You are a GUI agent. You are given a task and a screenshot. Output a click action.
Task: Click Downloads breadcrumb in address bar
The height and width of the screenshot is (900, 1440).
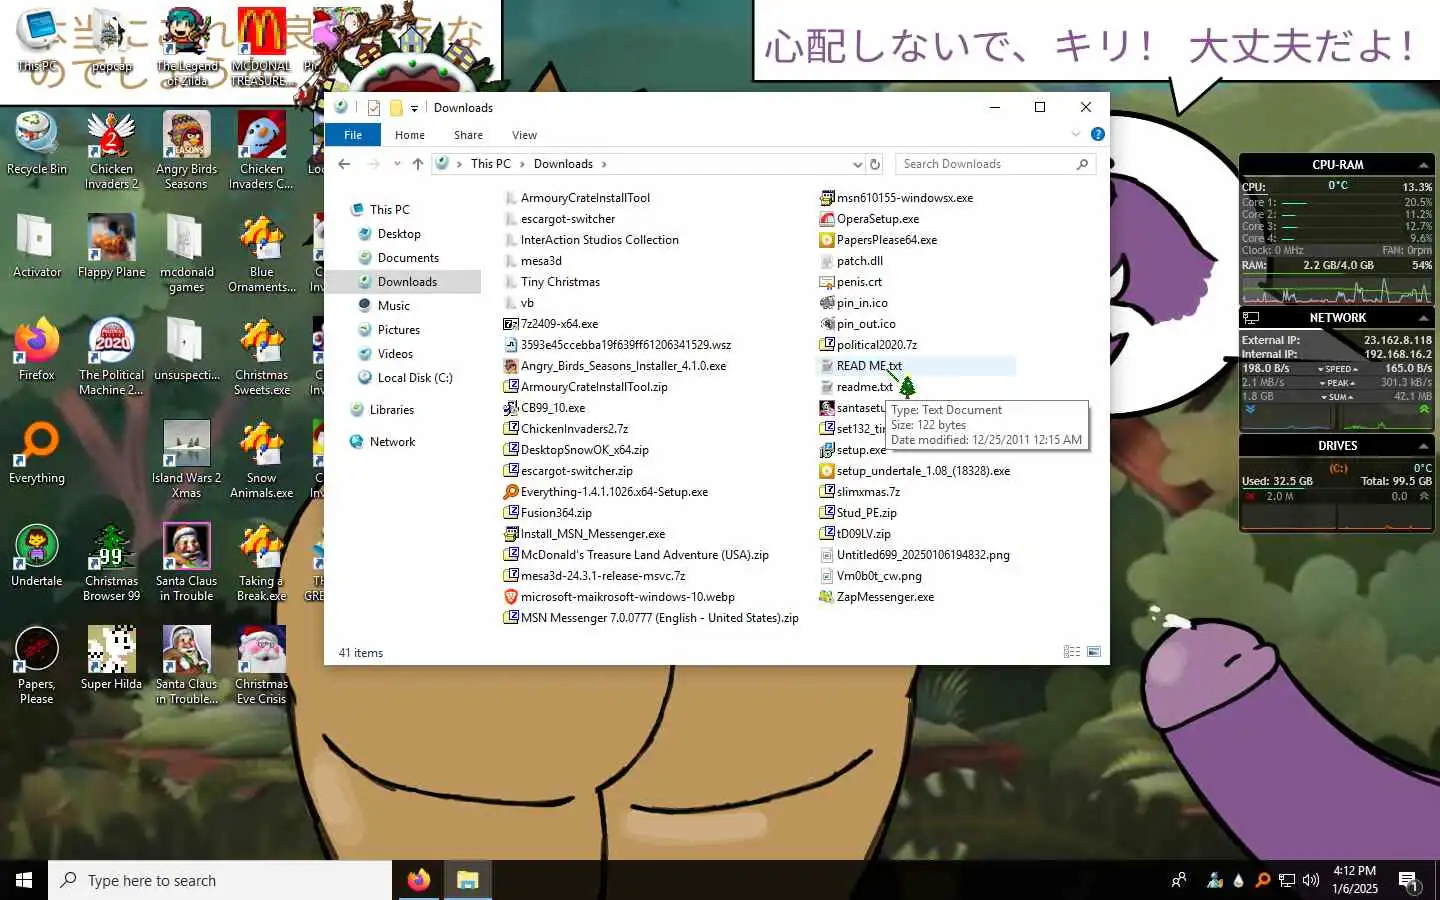(563, 164)
